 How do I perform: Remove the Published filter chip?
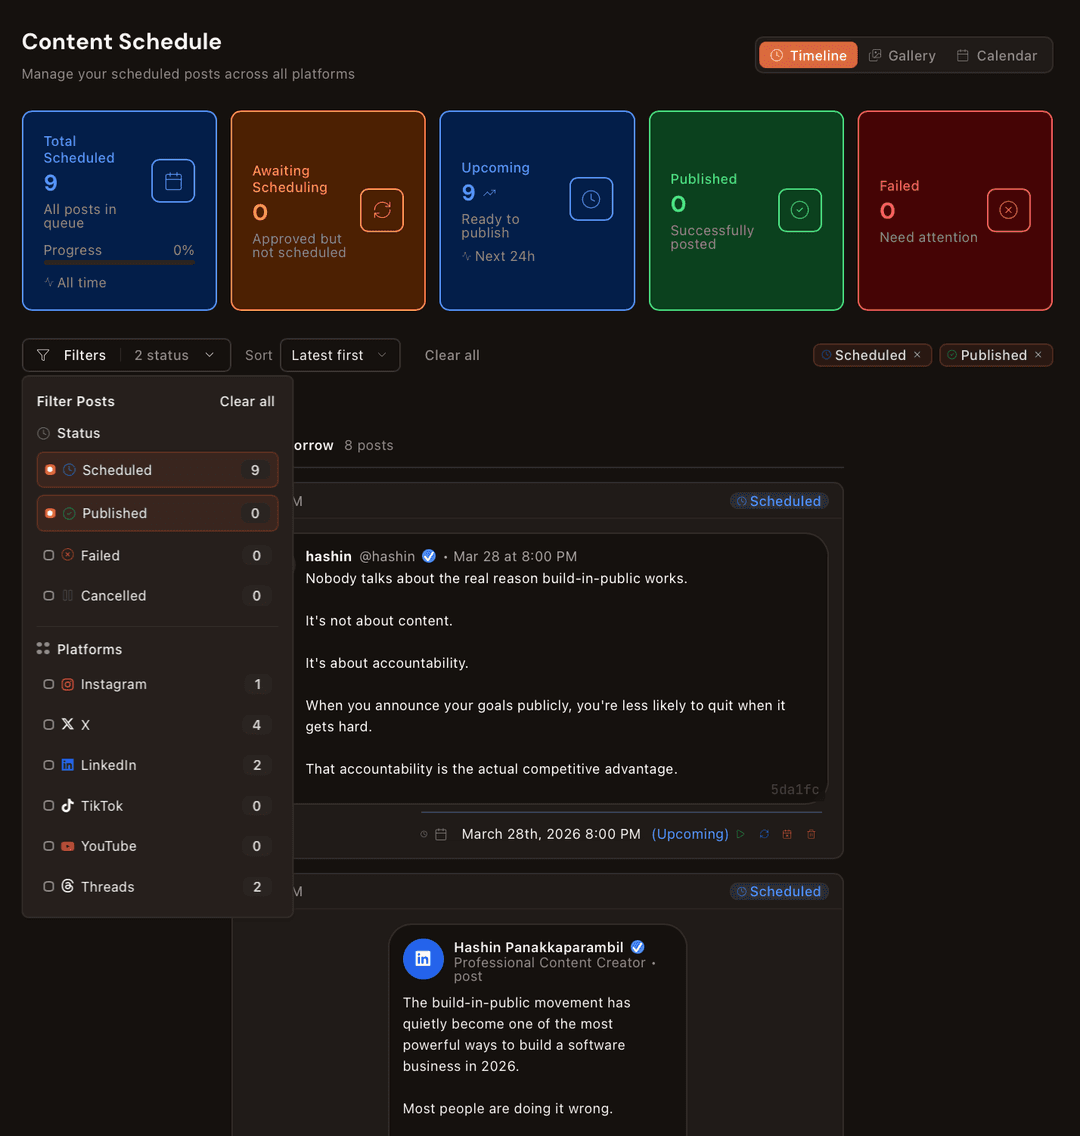click(1038, 355)
